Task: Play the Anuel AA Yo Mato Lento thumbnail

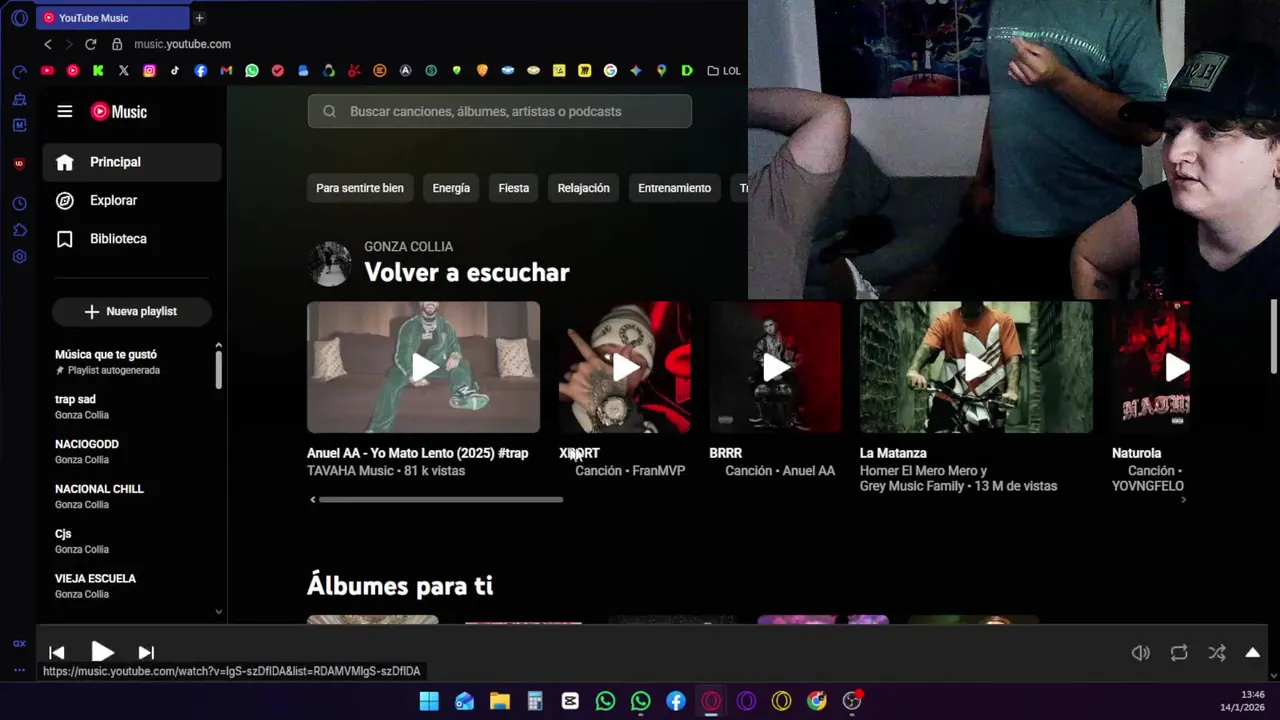Action: point(423,367)
